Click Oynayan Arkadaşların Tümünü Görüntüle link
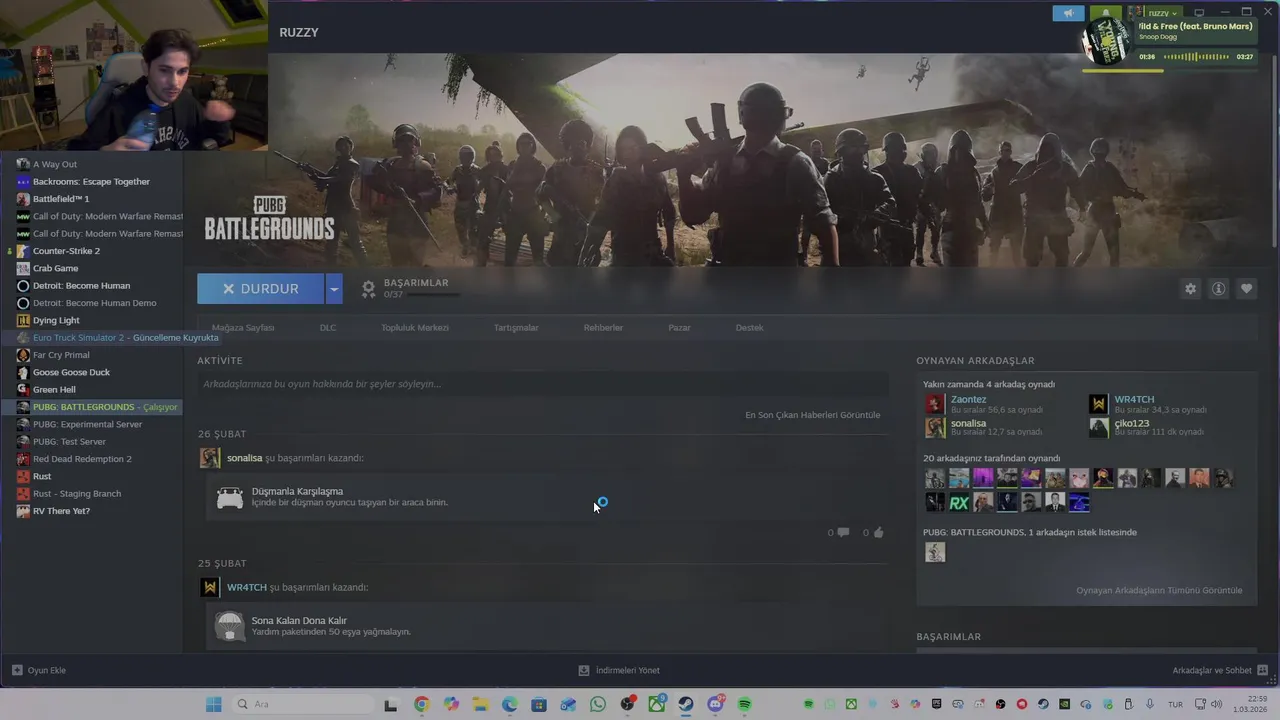The image size is (1280, 720). point(1159,590)
